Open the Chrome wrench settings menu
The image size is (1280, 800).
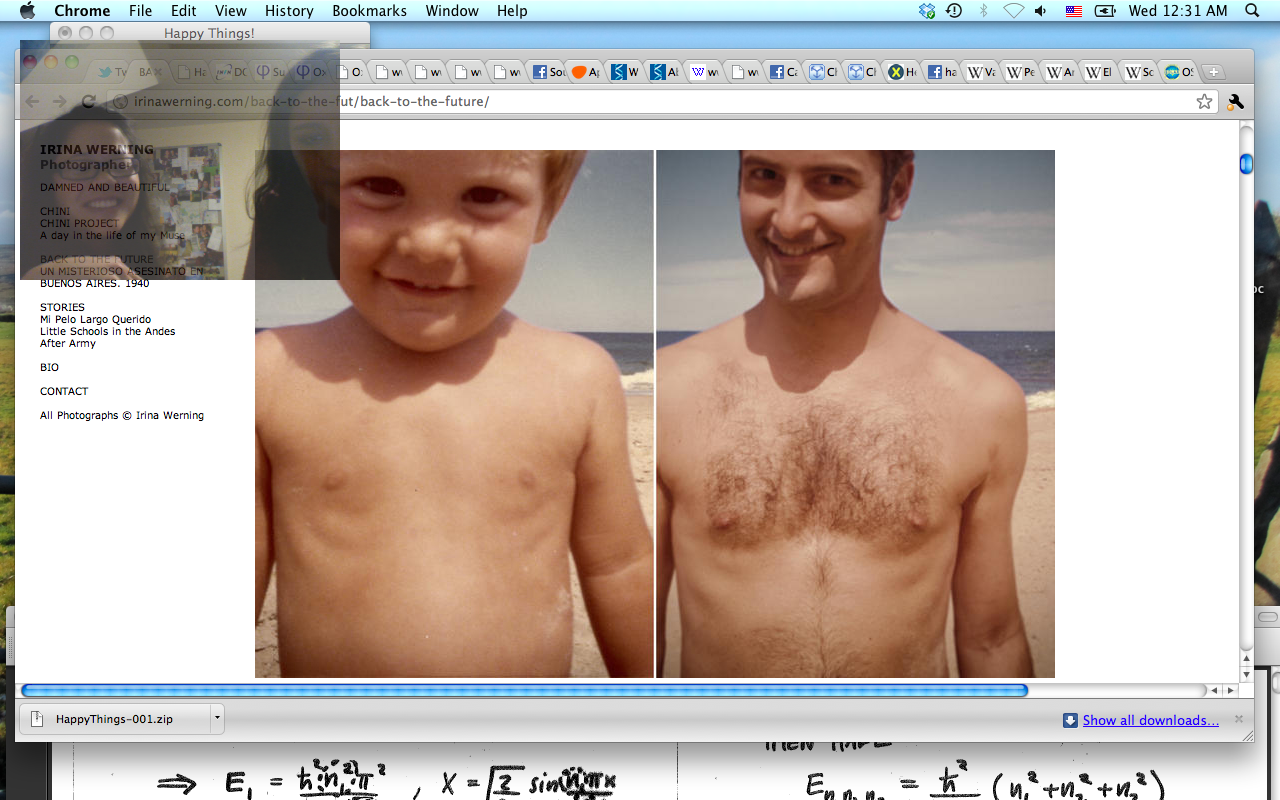(x=1235, y=101)
